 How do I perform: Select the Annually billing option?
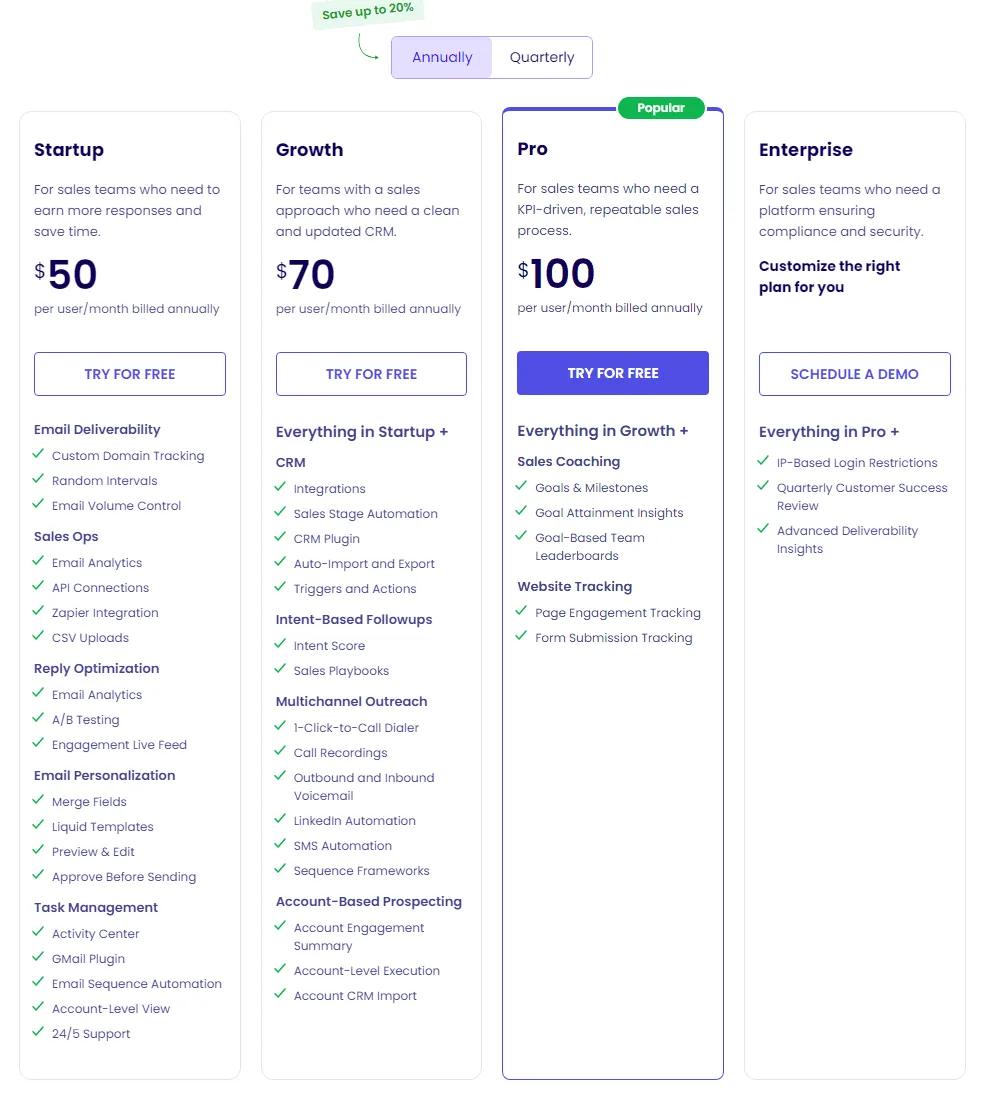441,57
